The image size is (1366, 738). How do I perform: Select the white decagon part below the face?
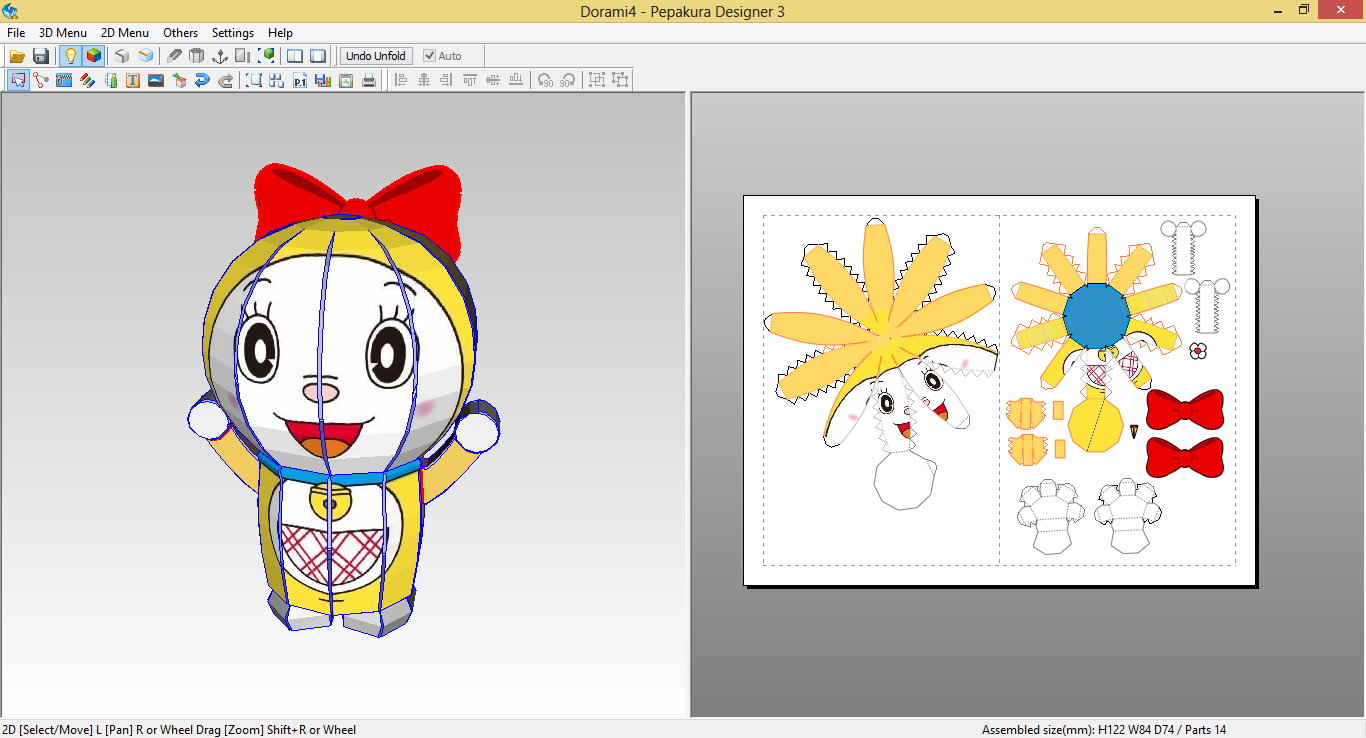pyautogui.click(x=904, y=480)
